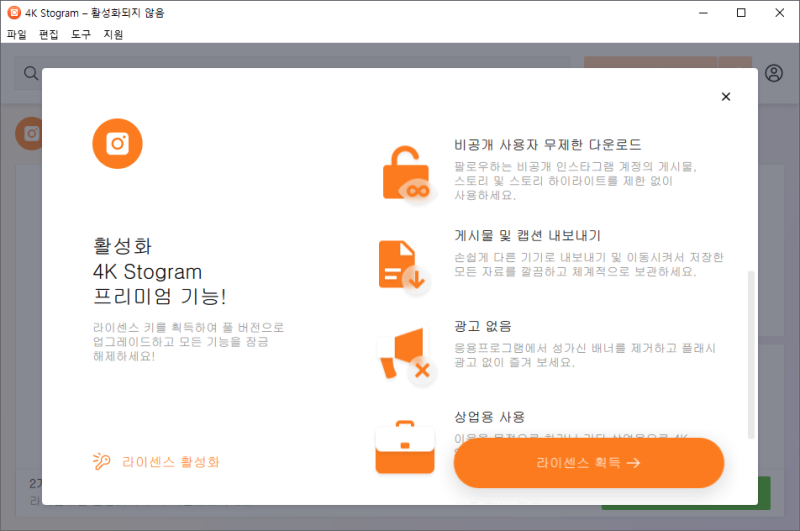Click the 4K Stogram title bar app icon
Viewport: 800px width, 531px height.
14,13
